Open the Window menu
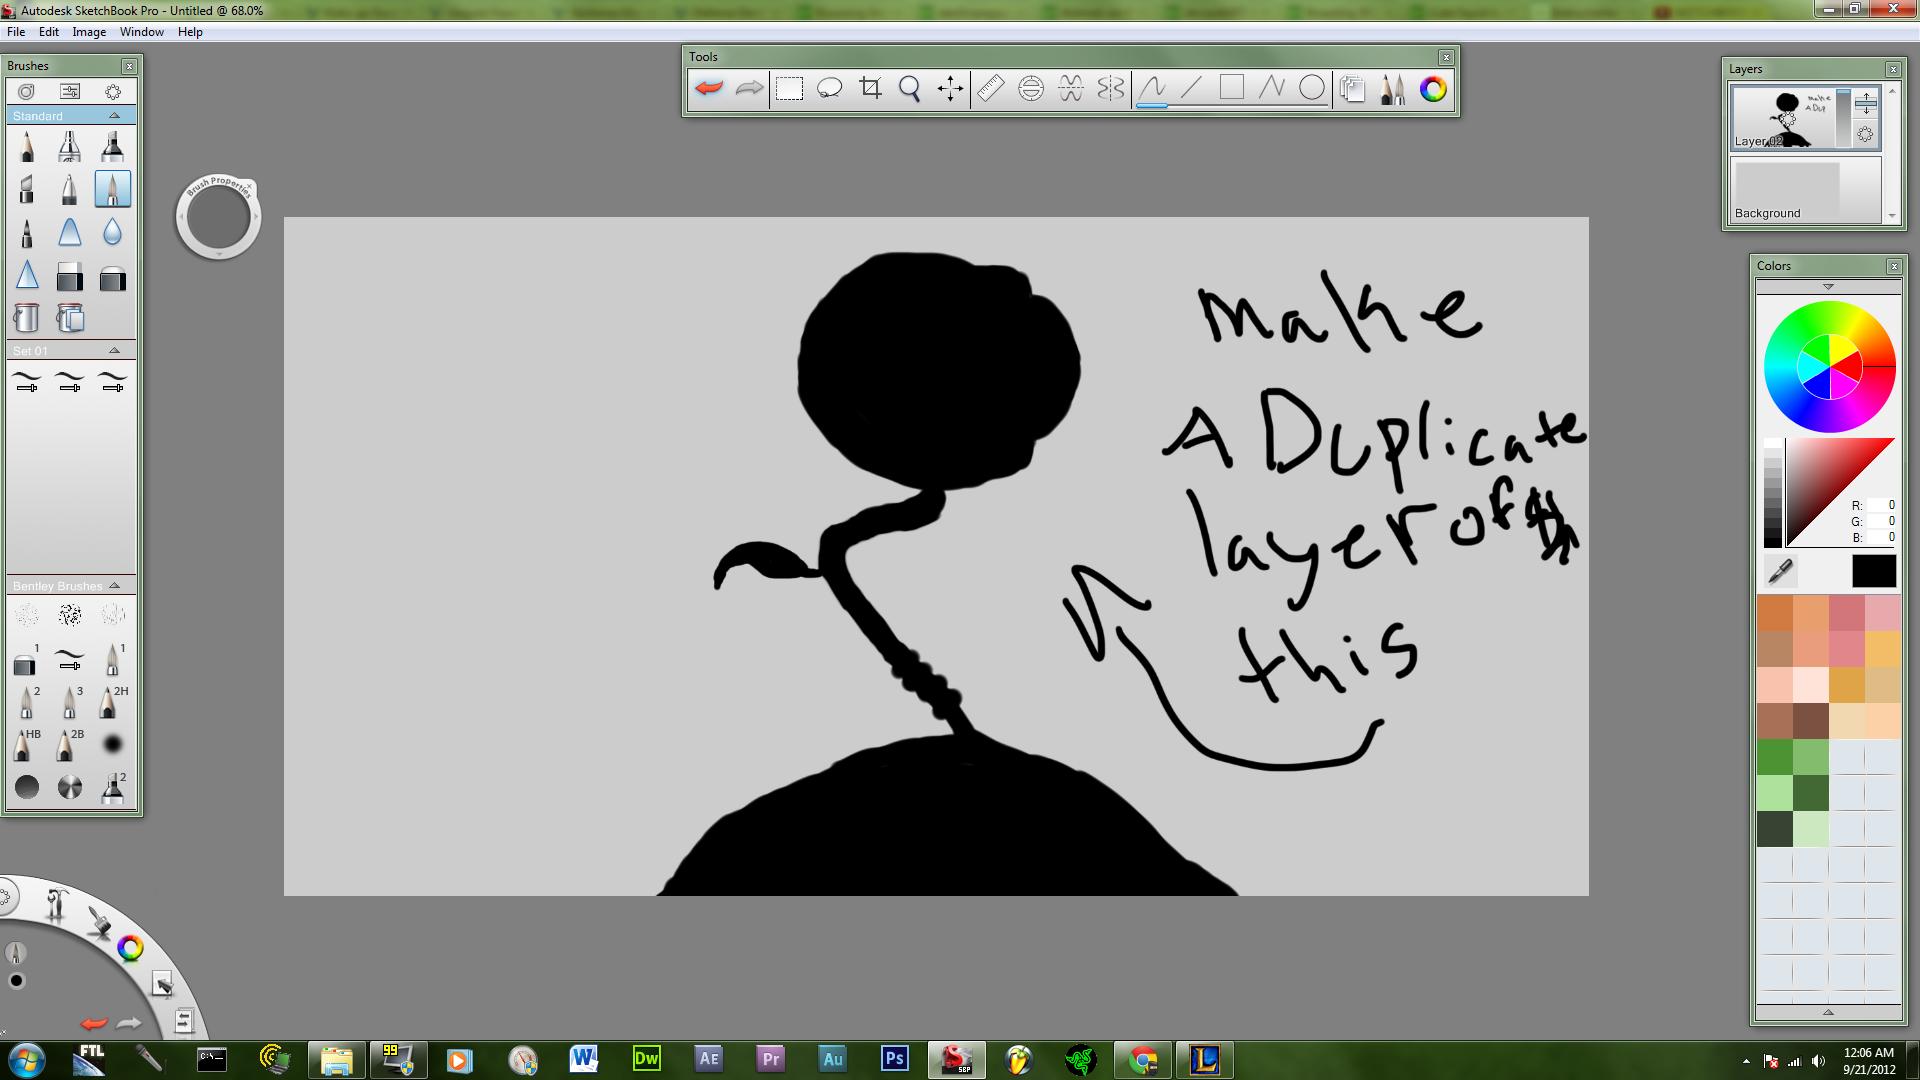 (142, 32)
